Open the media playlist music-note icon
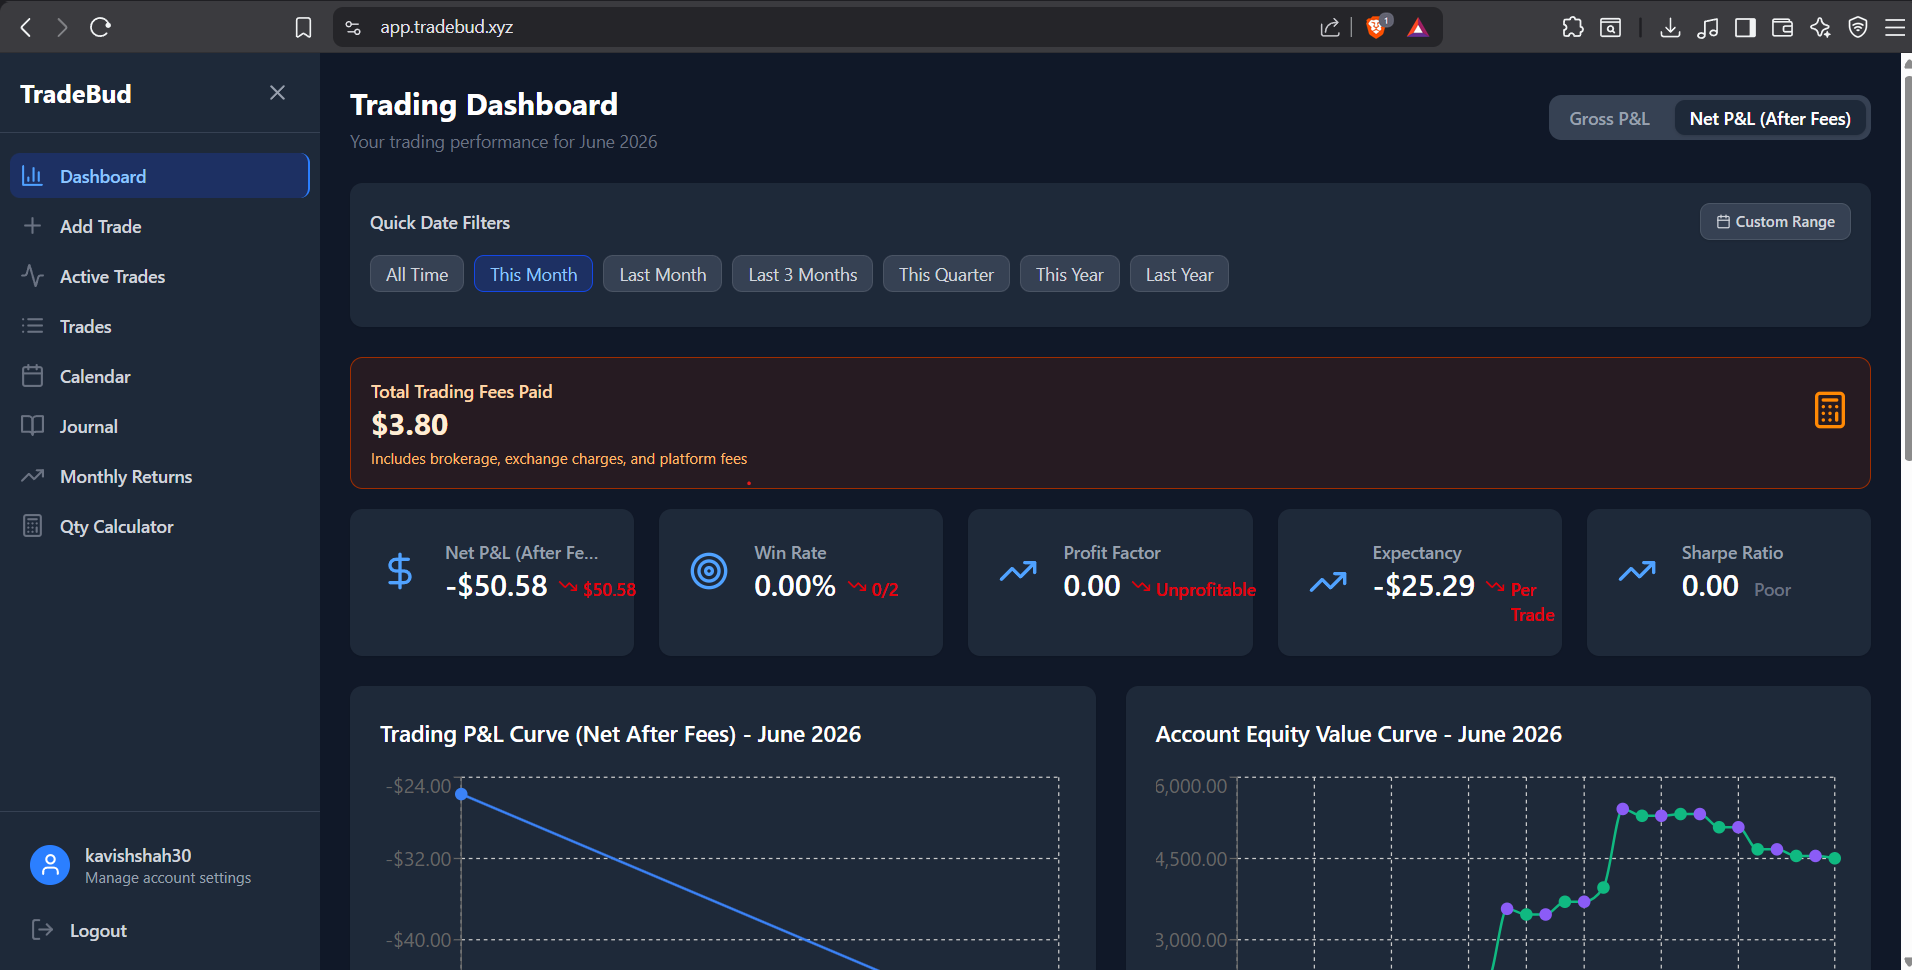 (x=1708, y=27)
